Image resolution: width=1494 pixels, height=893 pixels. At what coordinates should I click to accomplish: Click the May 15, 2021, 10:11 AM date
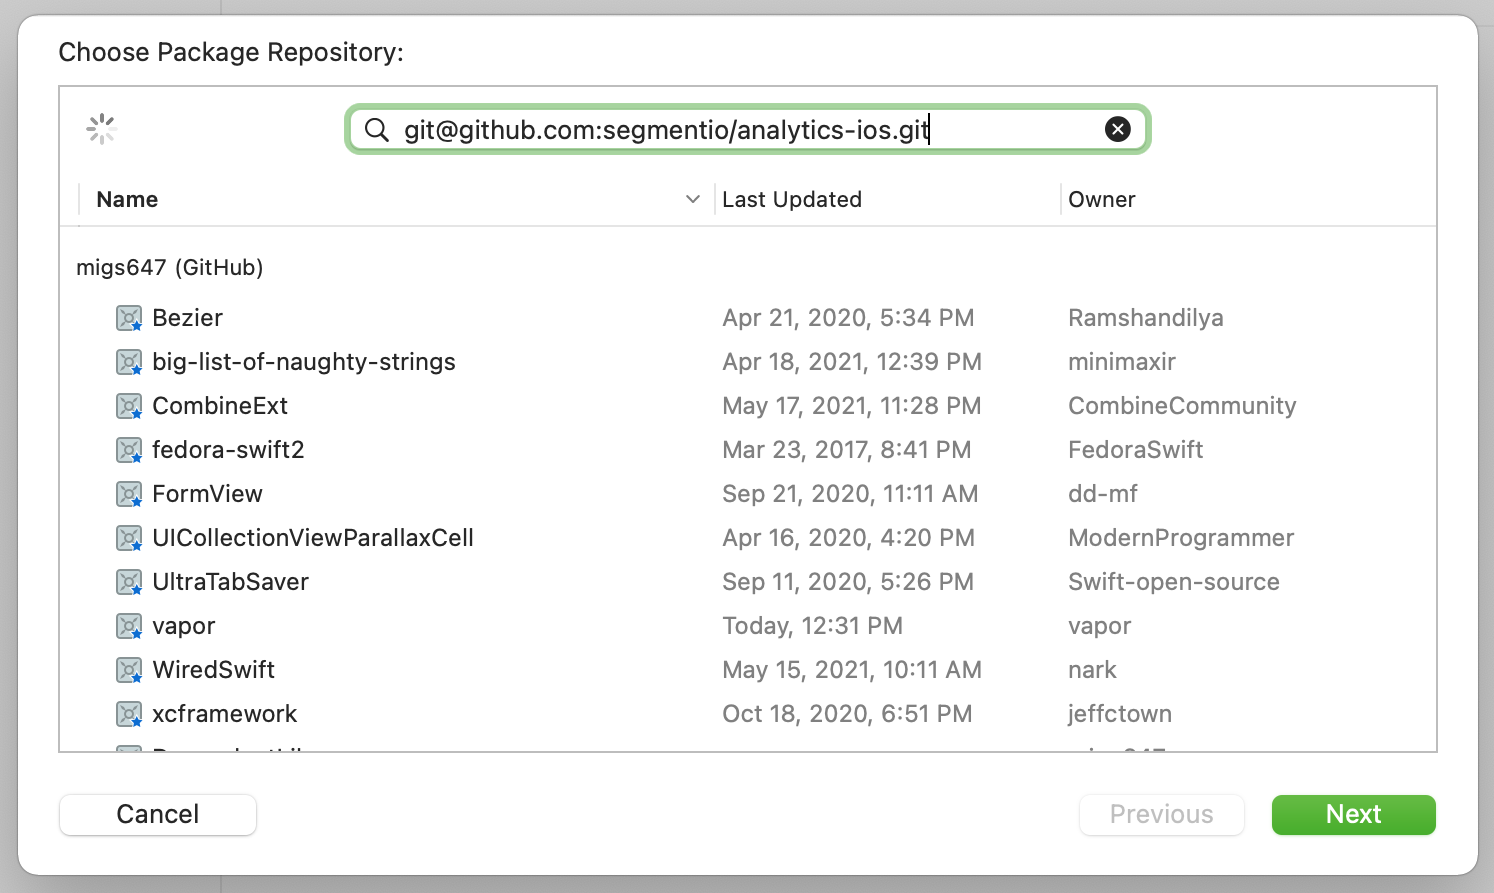(852, 670)
